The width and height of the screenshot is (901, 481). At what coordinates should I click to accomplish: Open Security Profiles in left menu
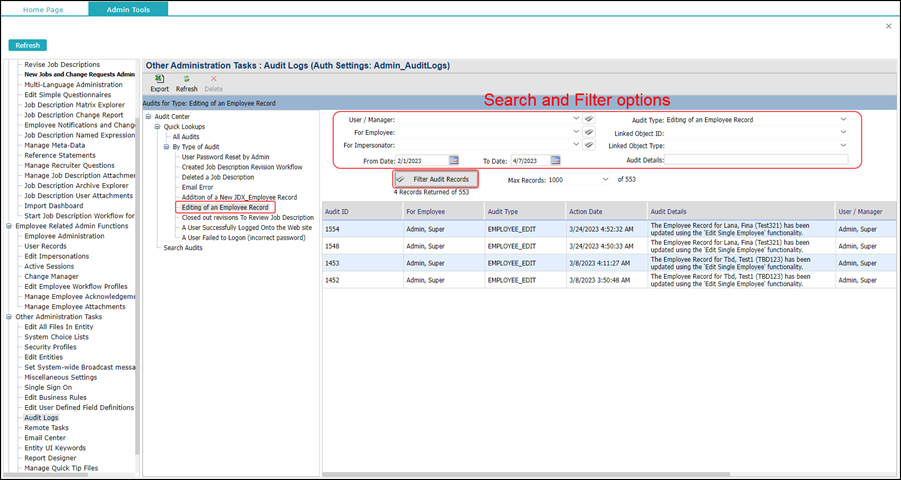(50, 347)
